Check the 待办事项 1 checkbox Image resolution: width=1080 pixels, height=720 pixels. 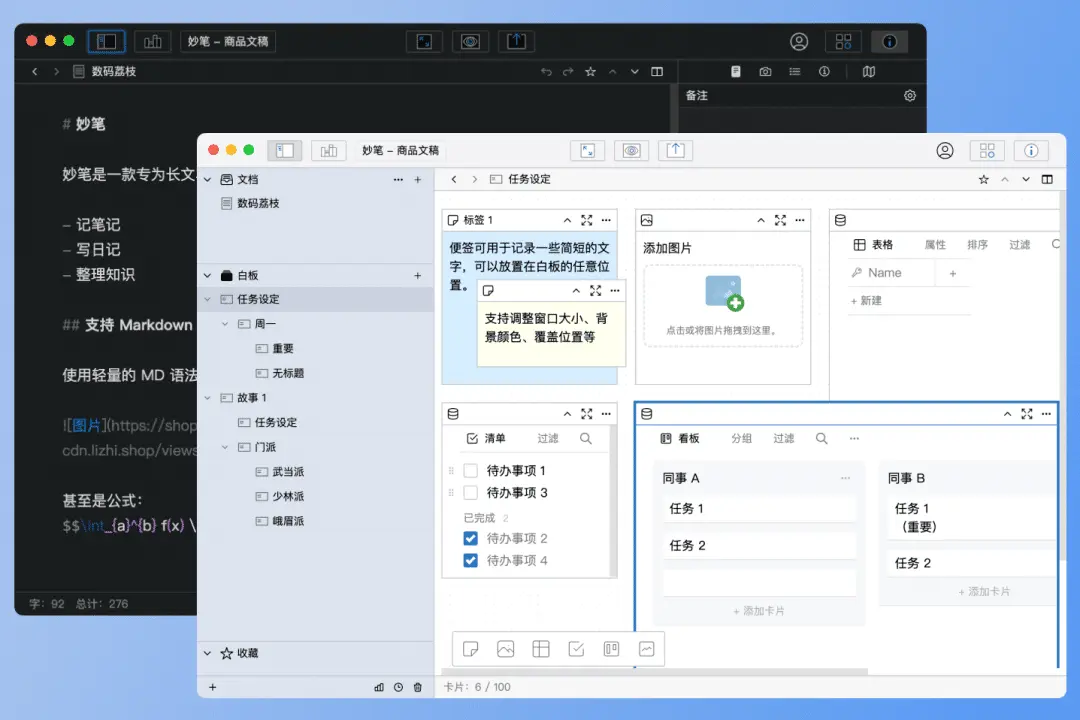click(x=470, y=471)
